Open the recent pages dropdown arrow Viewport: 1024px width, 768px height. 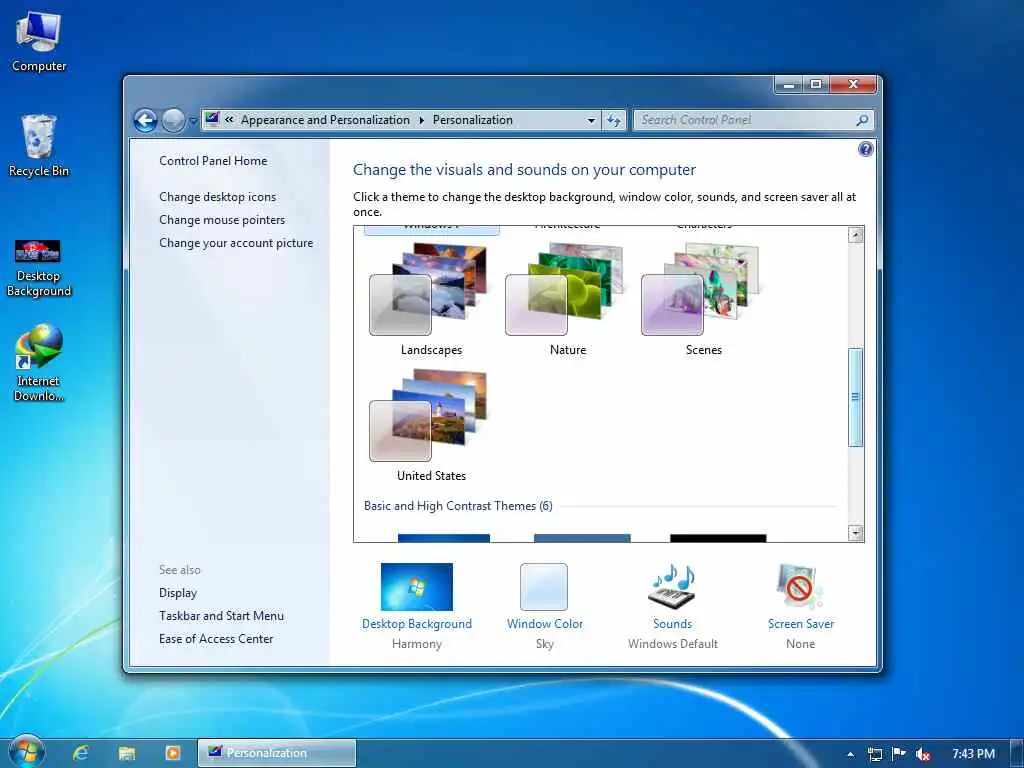coord(193,121)
